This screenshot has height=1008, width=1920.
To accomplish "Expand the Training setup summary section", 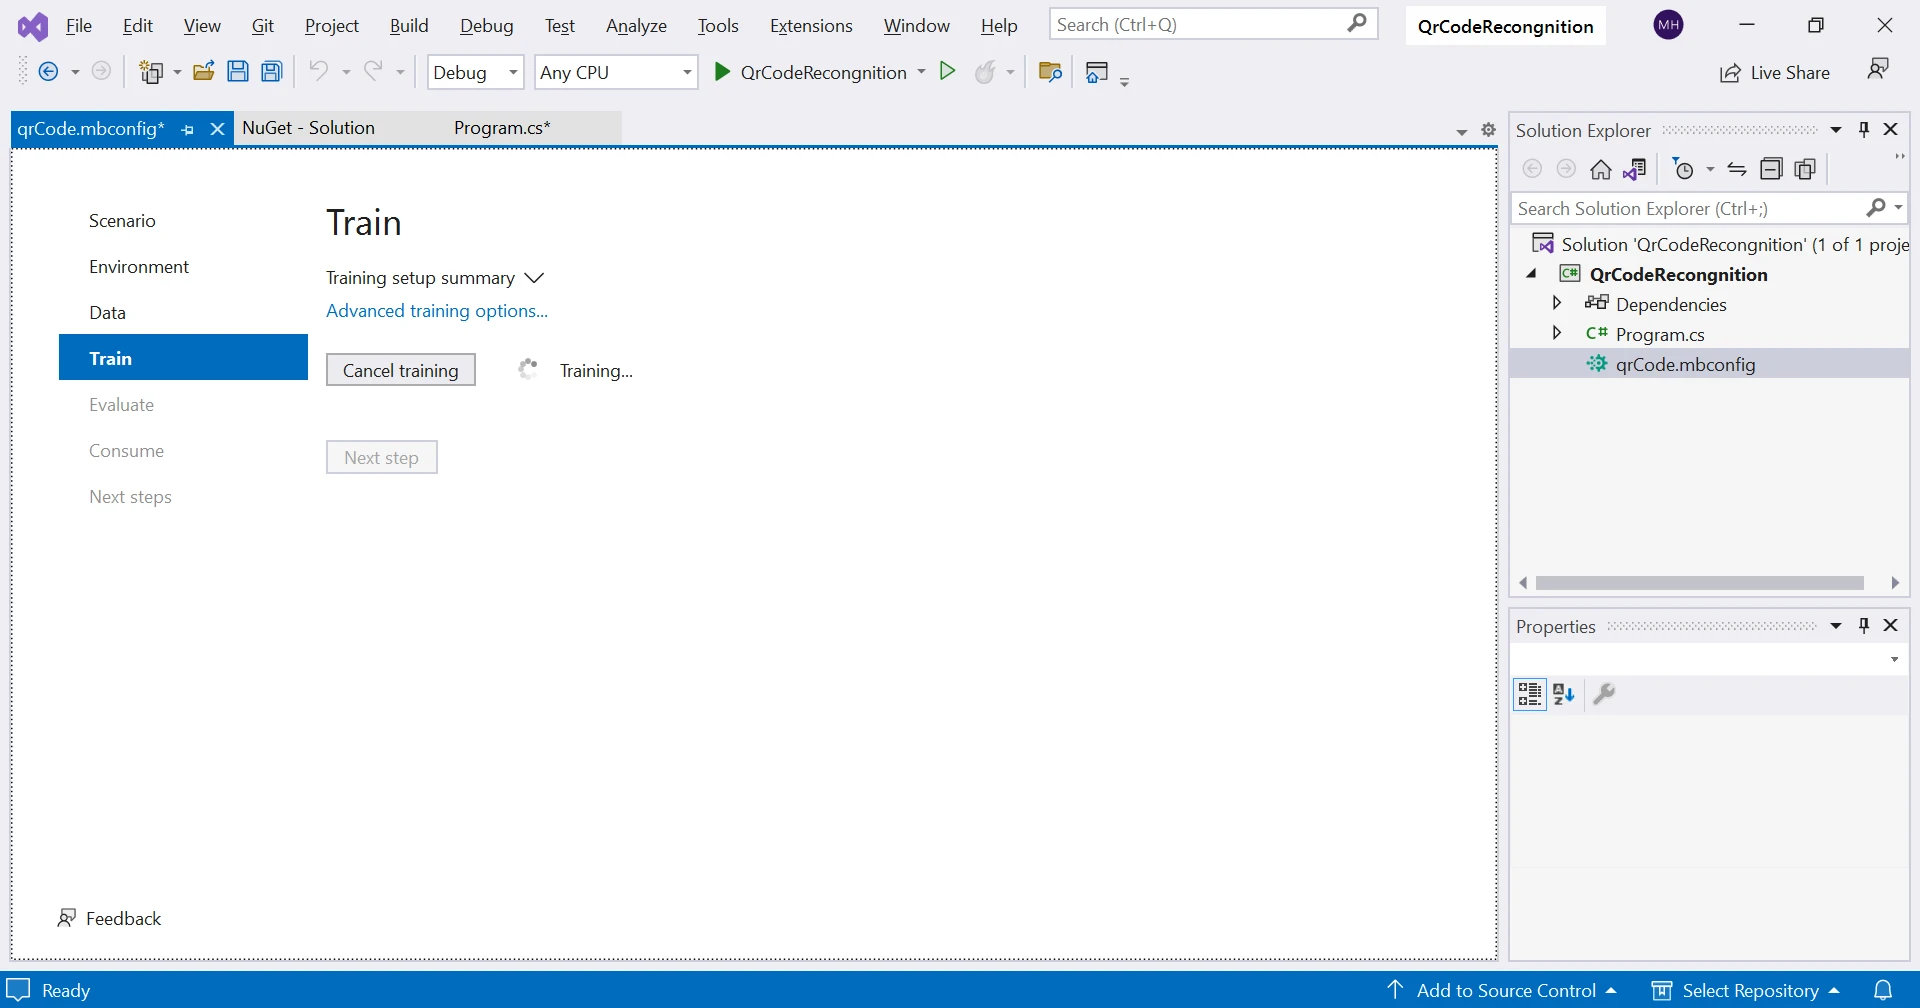I will [x=534, y=278].
